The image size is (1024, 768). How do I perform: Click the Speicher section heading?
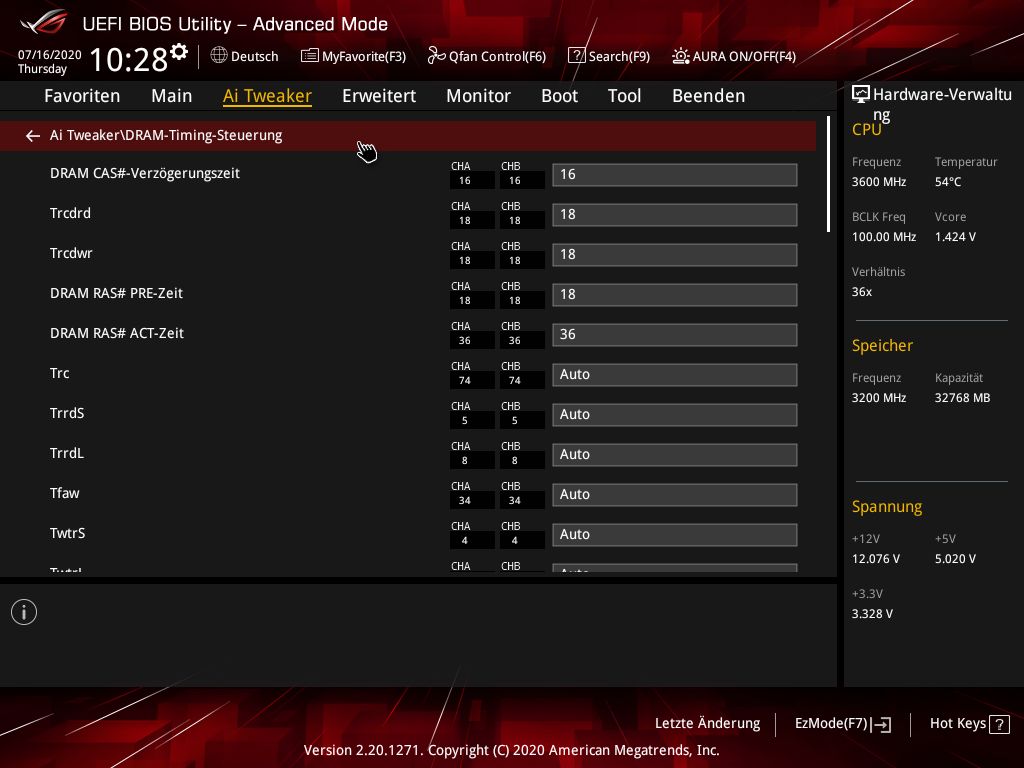tap(882, 345)
